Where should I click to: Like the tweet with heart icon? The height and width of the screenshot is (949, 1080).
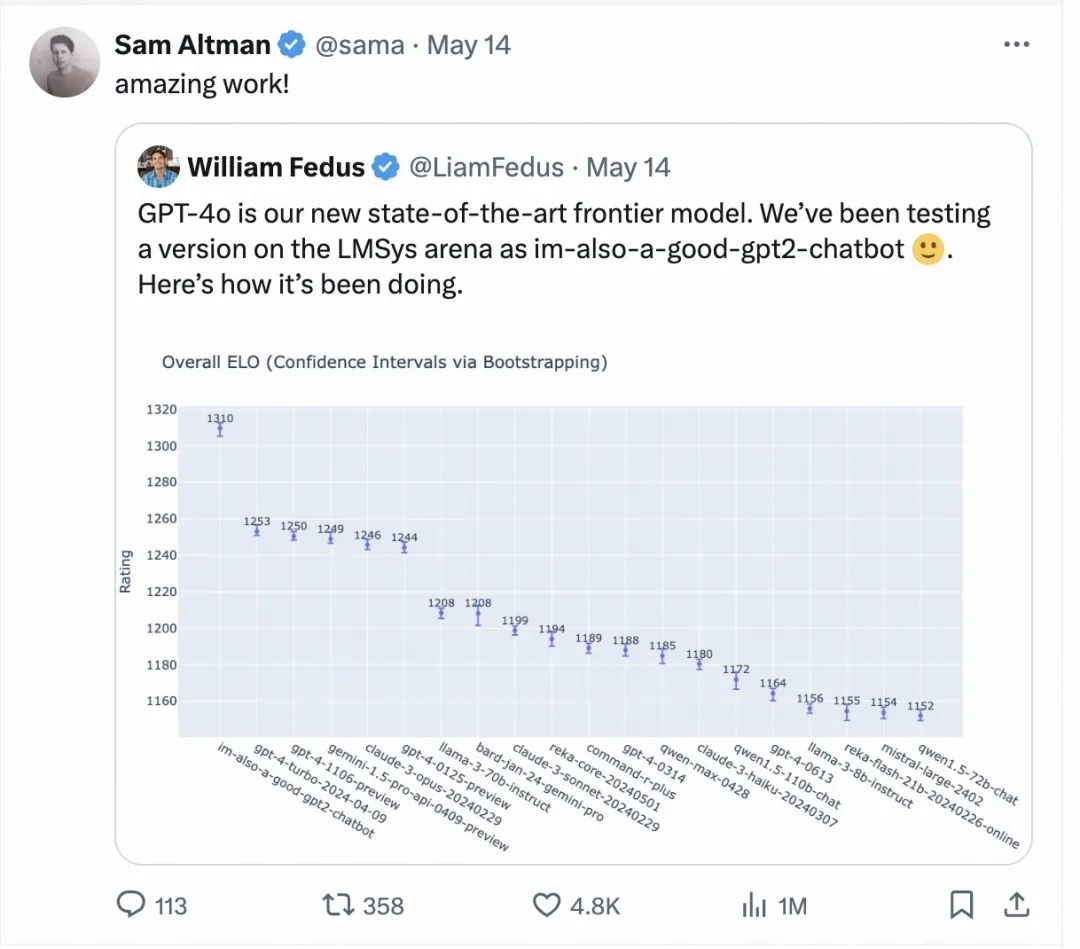click(x=546, y=905)
